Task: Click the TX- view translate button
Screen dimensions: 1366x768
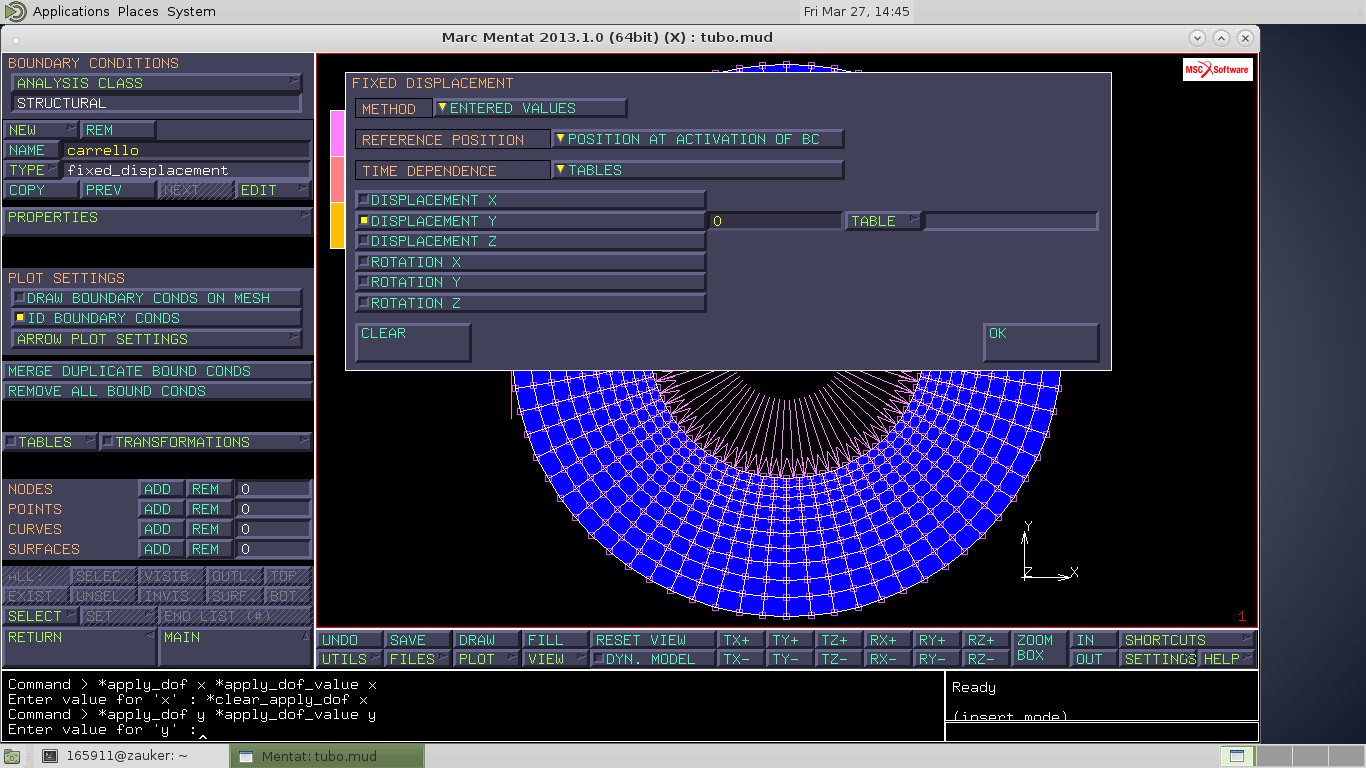Action: pos(741,659)
